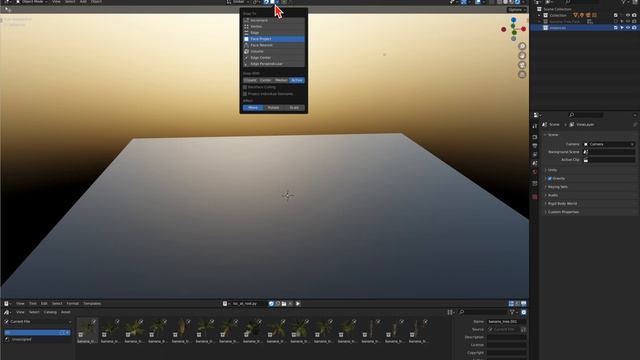The width and height of the screenshot is (640, 360).
Task: Choose Vertex in Snap To list
Action: click(x=273, y=27)
